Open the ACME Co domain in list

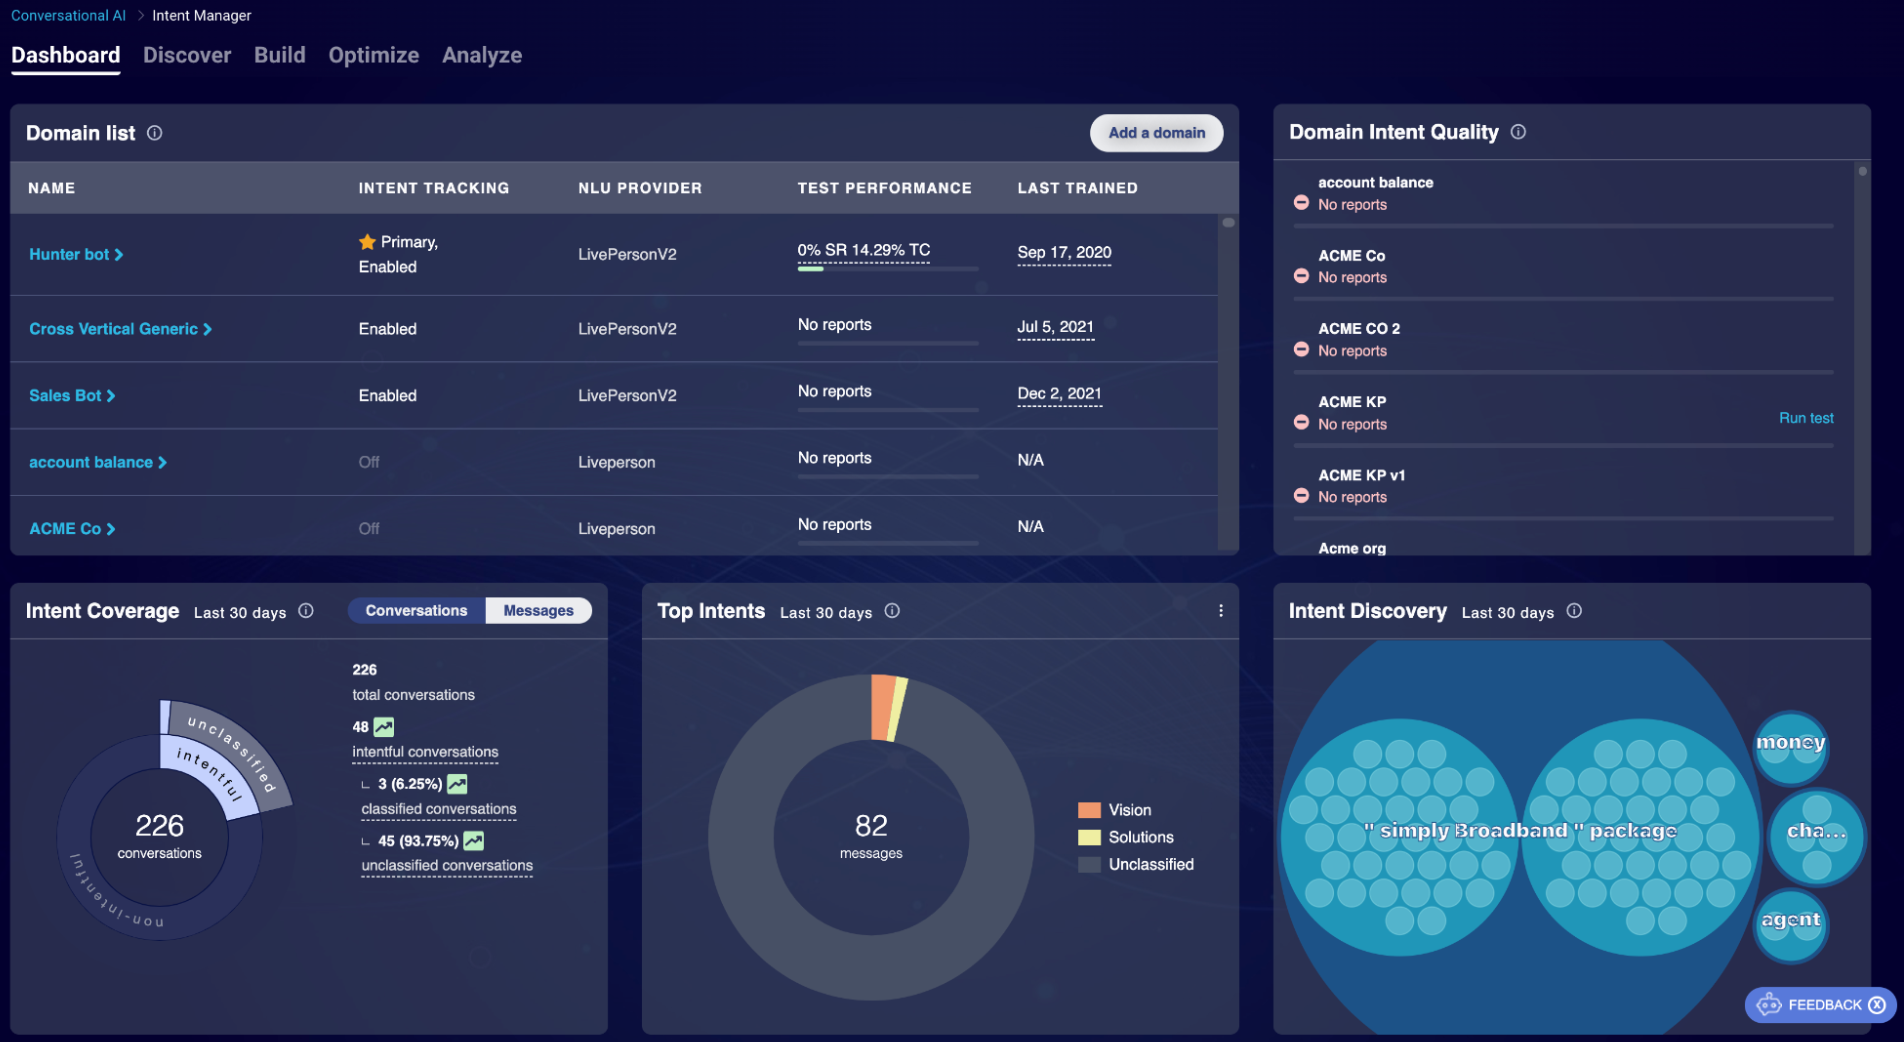[72, 529]
